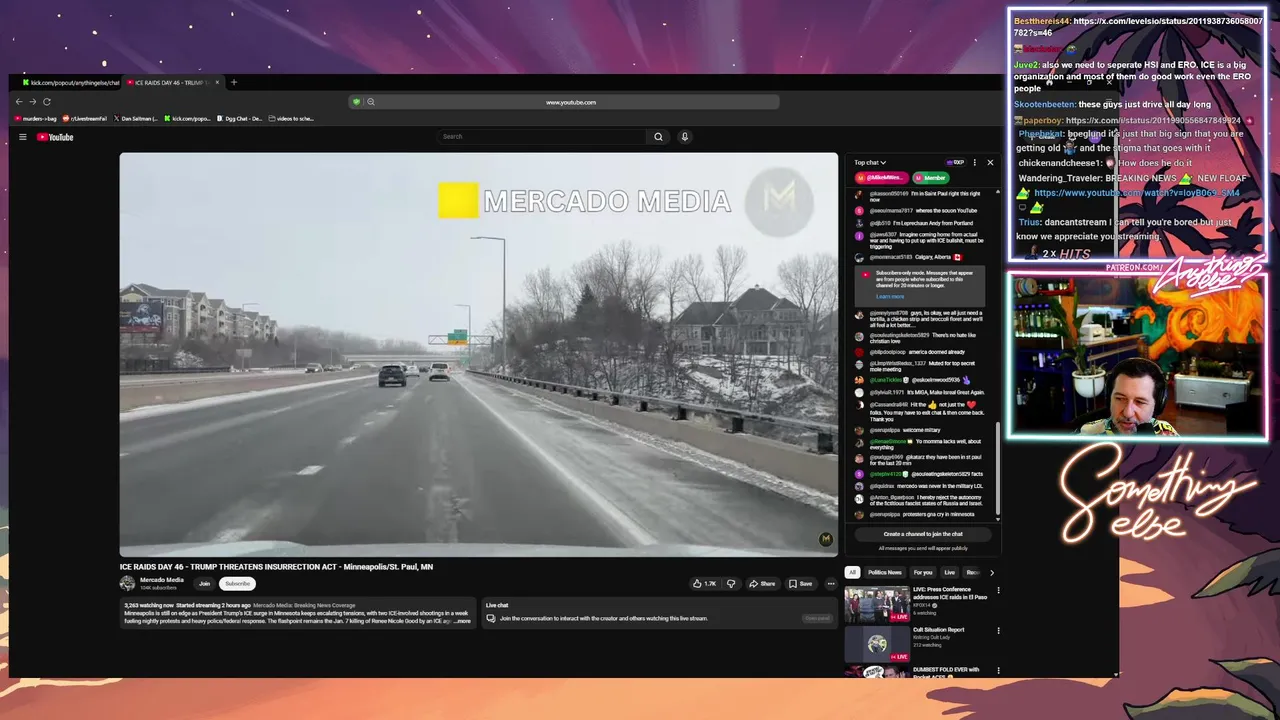The width and height of the screenshot is (1280, 720).
Task: Open Press Conference ICE raids thumbnail
Action: 876,604
